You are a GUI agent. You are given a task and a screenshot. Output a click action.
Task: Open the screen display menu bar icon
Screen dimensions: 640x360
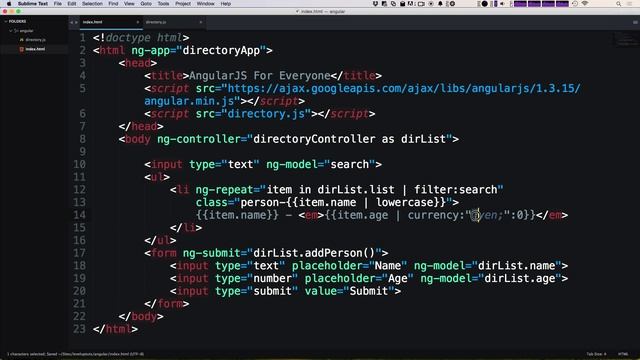pos(421,4)
